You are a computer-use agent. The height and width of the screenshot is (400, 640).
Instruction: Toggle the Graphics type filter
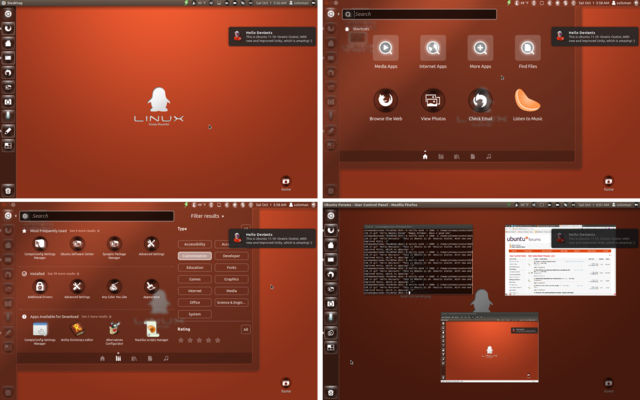coord(231,279)
